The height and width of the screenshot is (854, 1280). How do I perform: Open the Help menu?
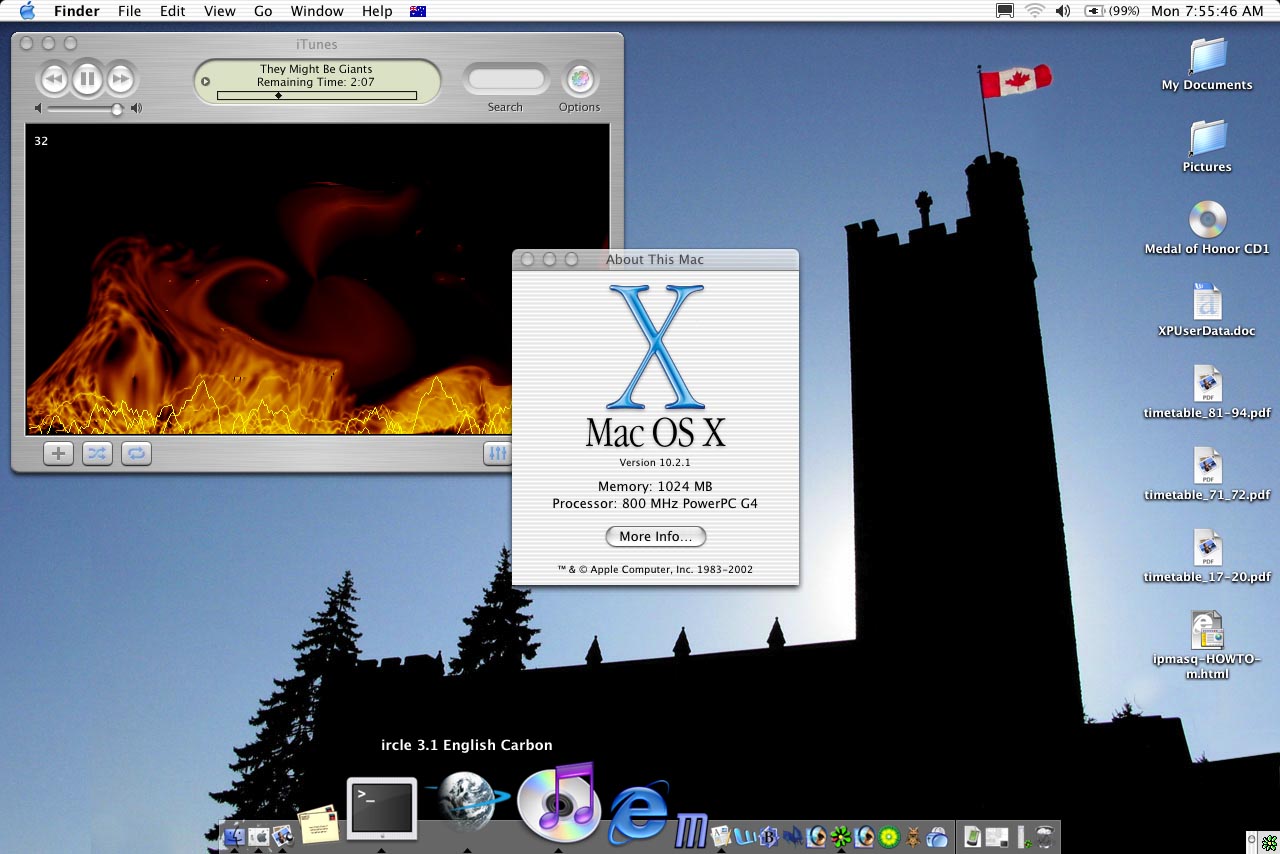click(x=377, y=11)
